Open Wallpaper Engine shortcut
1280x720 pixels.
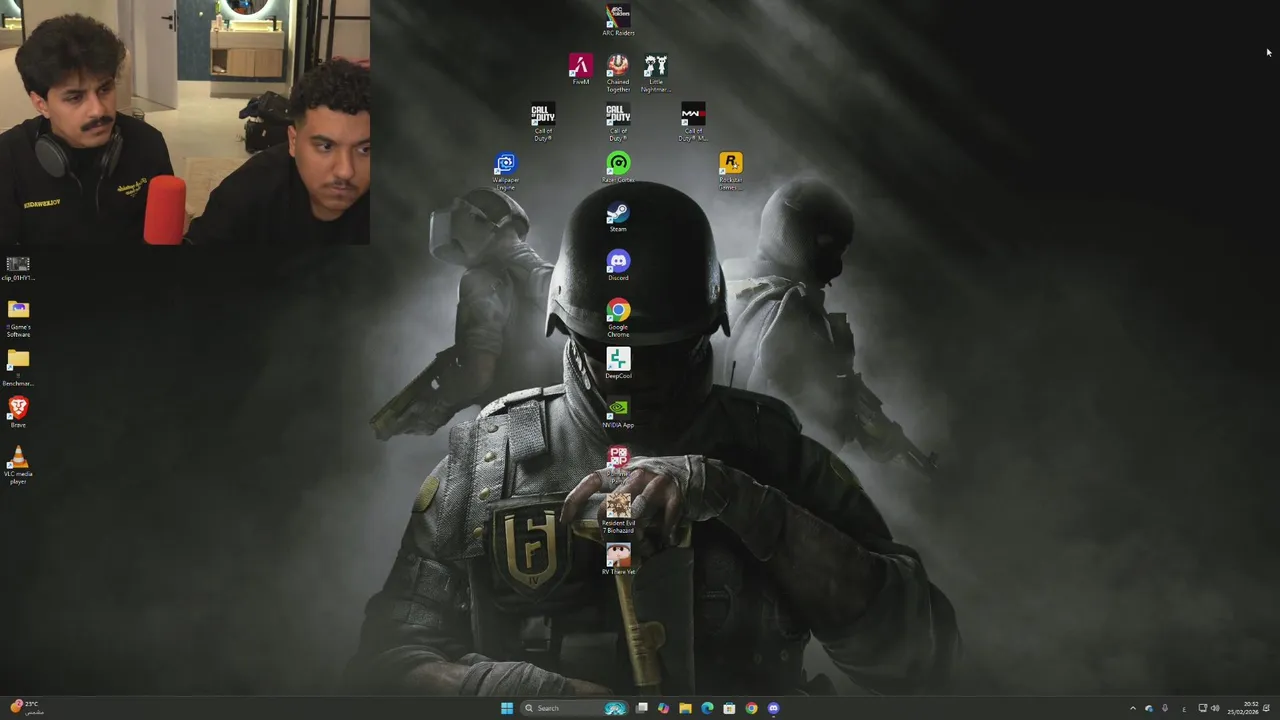506,171
